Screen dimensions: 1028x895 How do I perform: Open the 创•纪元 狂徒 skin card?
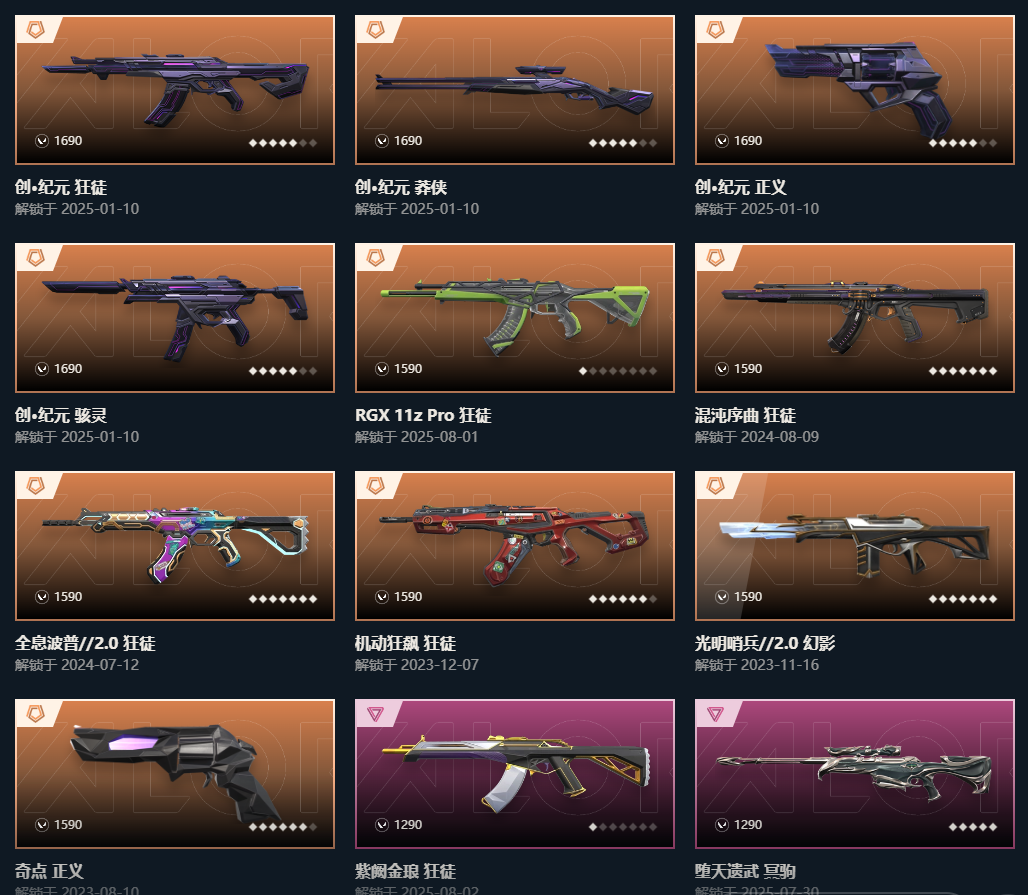[175, 90]
